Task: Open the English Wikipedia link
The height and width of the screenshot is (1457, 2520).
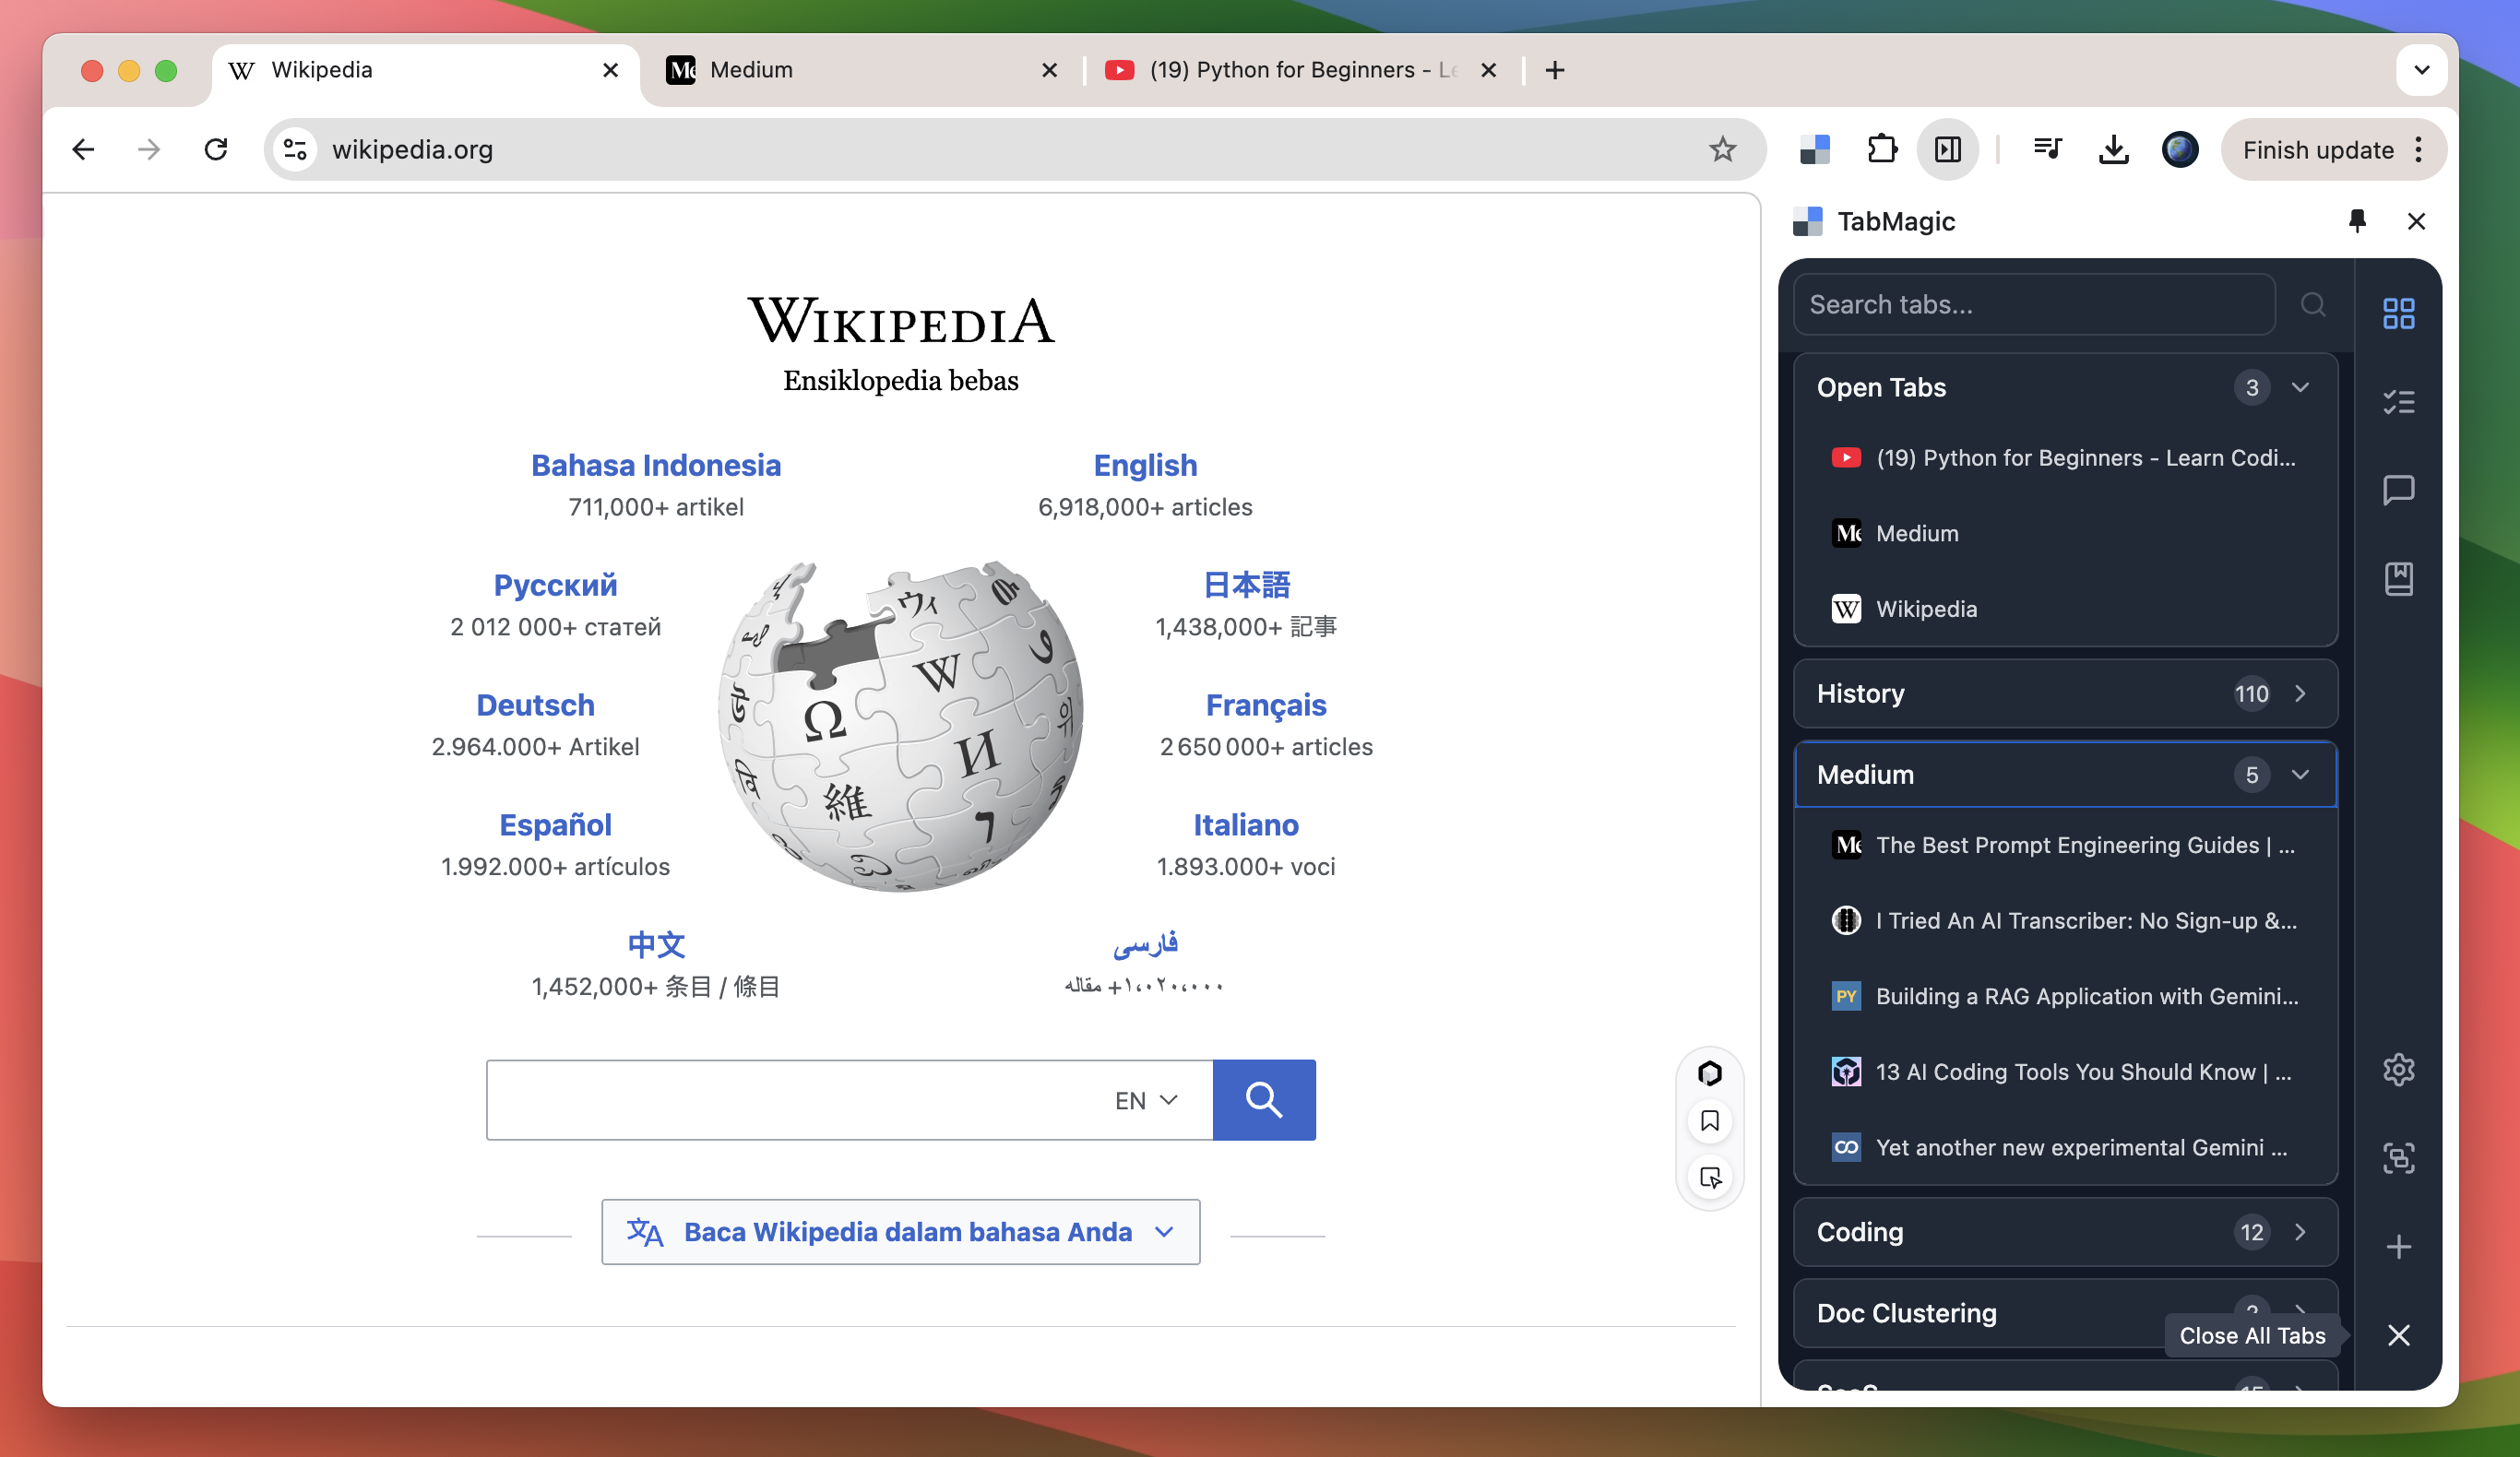Action: [1145, 464]
